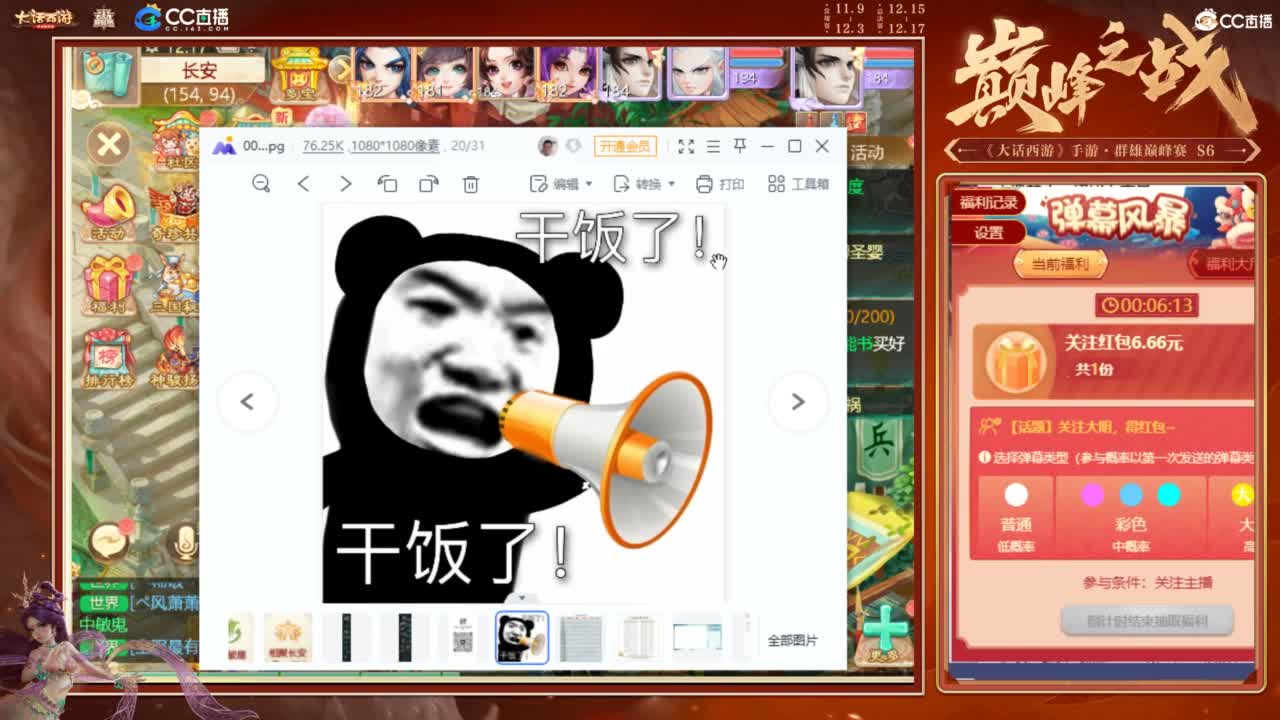Select the QR code thumbnail
The image size is (1280, 720).
pyautogui.click(x=462, y=638)
